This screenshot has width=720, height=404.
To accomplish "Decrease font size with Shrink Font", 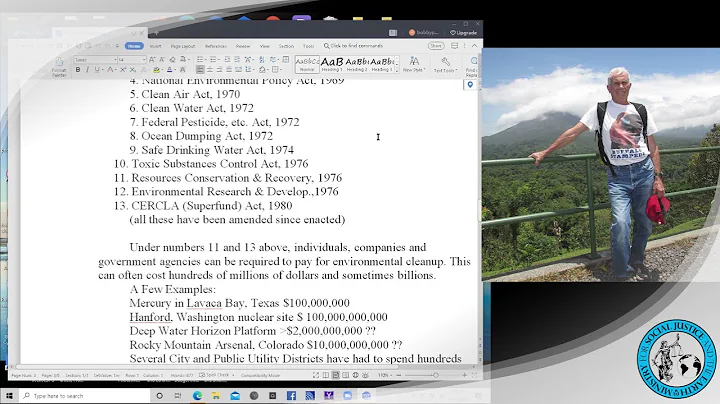I will (x=162, y=60).
